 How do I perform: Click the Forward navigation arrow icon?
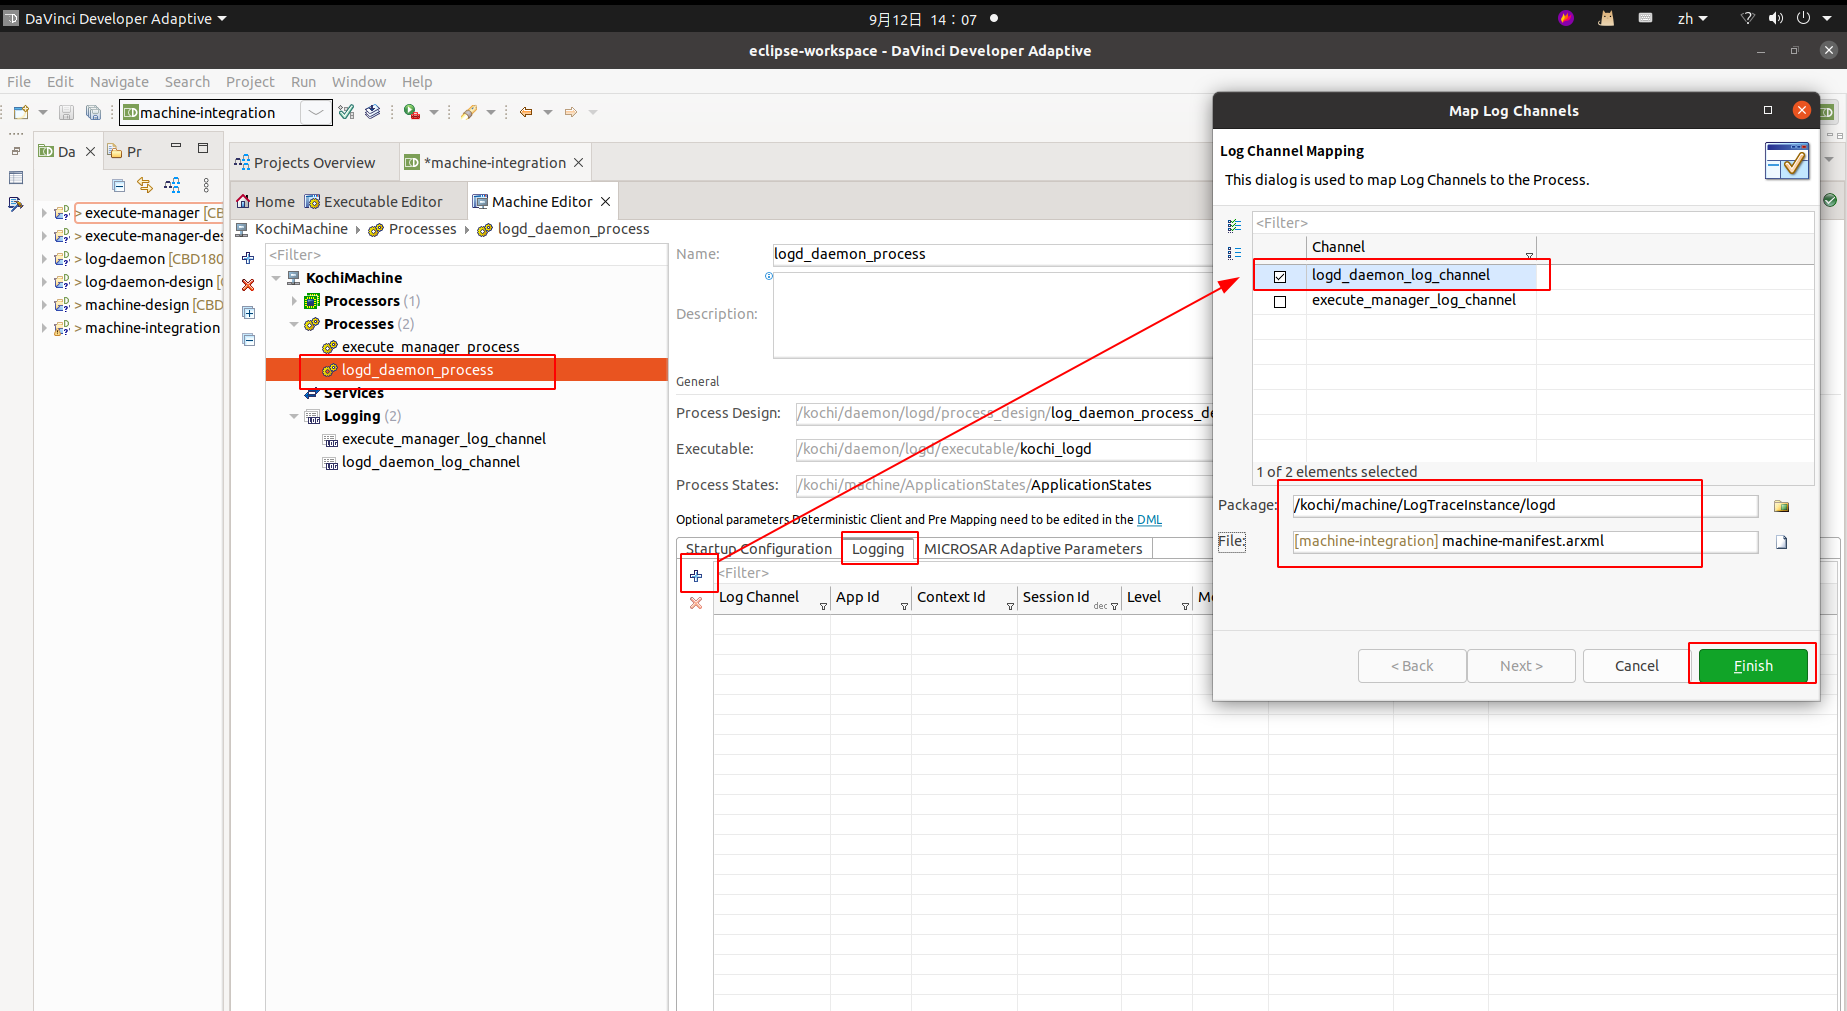click(571, 112)
